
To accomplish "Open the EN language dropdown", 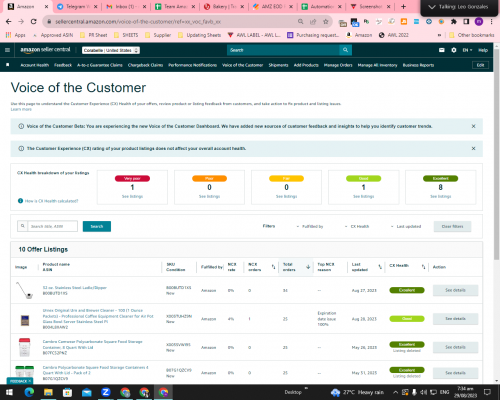I will coord(467,50).
